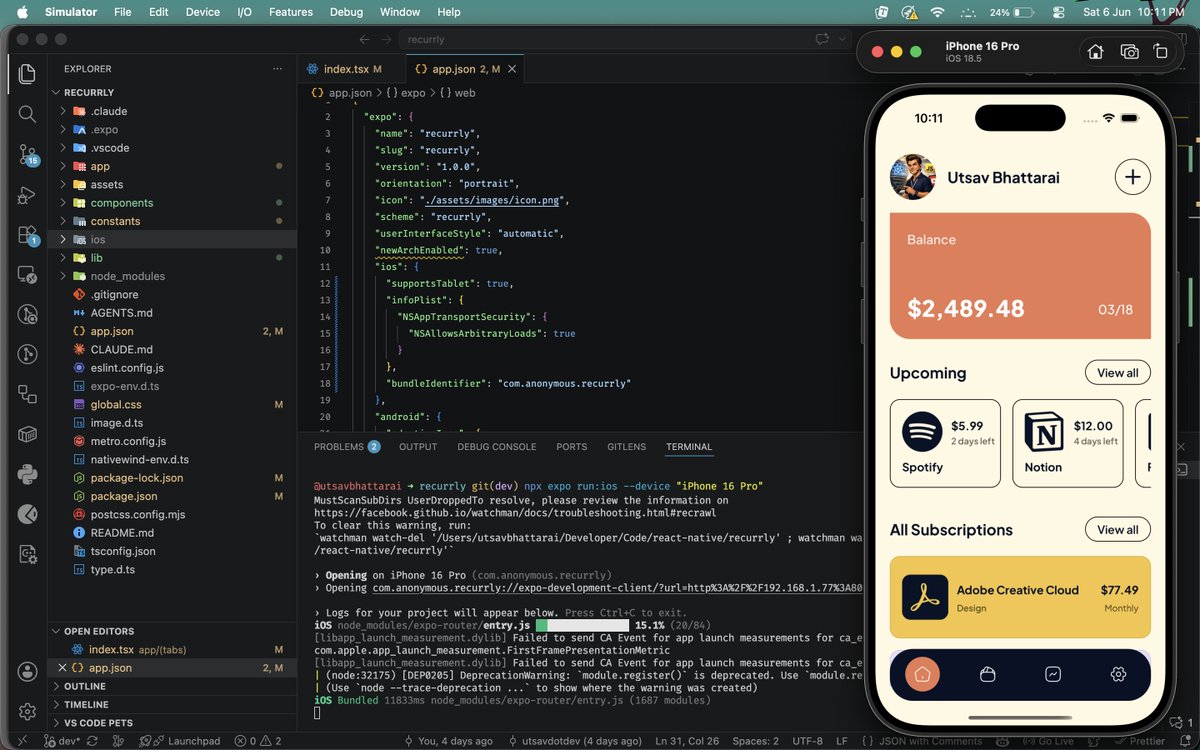The image size is (1200, 750).
Task: Tap the Adobe Creative Cloud icon
Action: (924, 597)
